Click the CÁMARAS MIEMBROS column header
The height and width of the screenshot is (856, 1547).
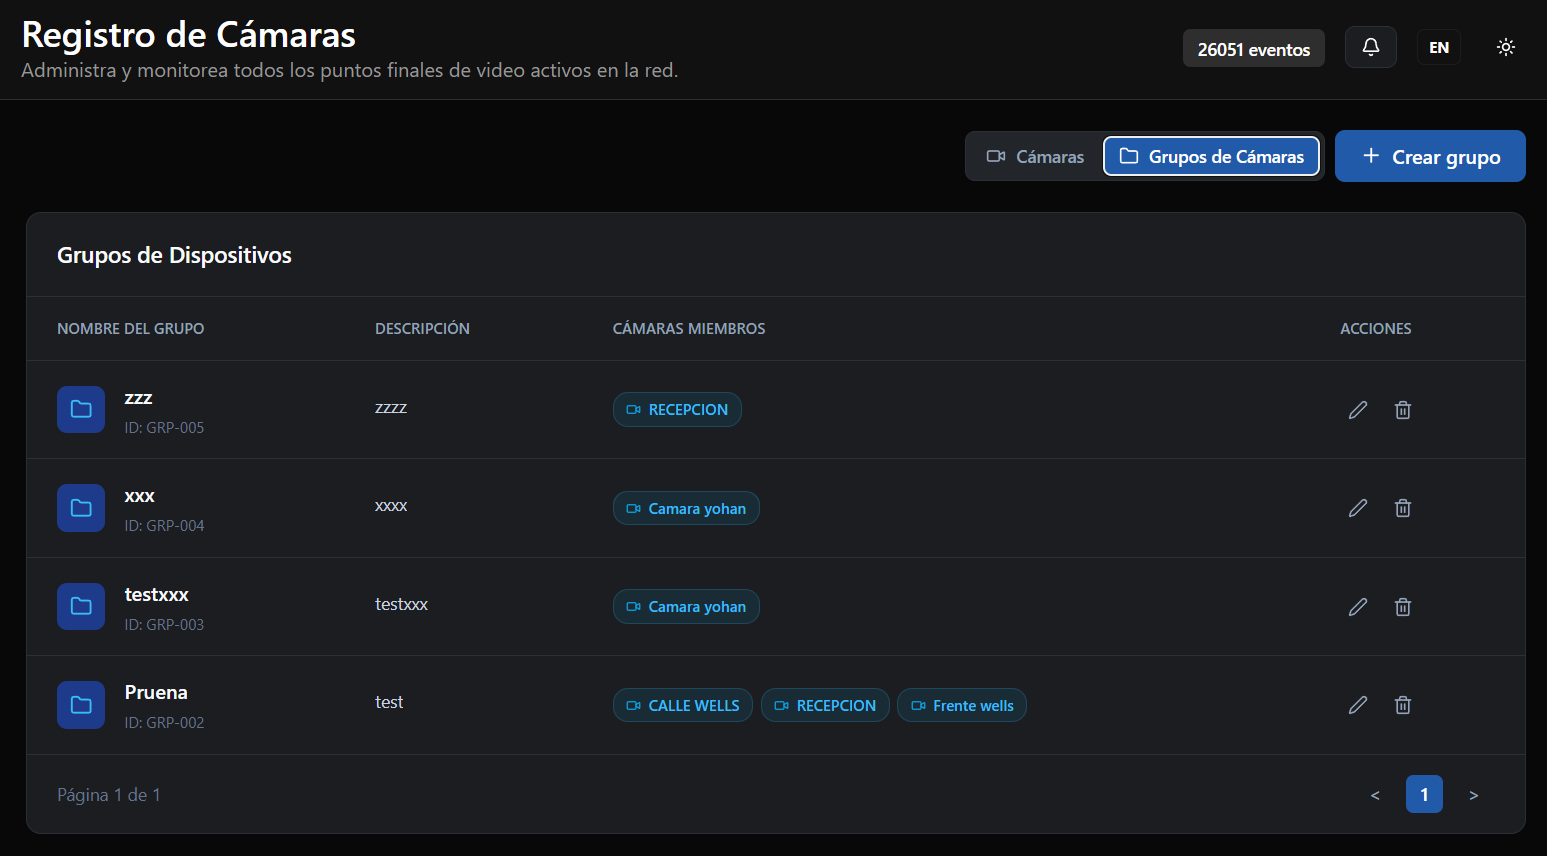click(689, 328)
